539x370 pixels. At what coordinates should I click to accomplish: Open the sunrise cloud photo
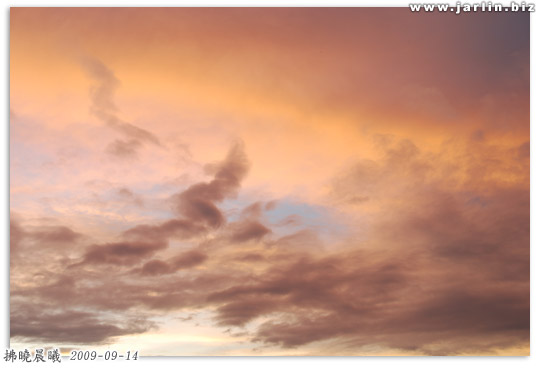[x=270, y=182]
